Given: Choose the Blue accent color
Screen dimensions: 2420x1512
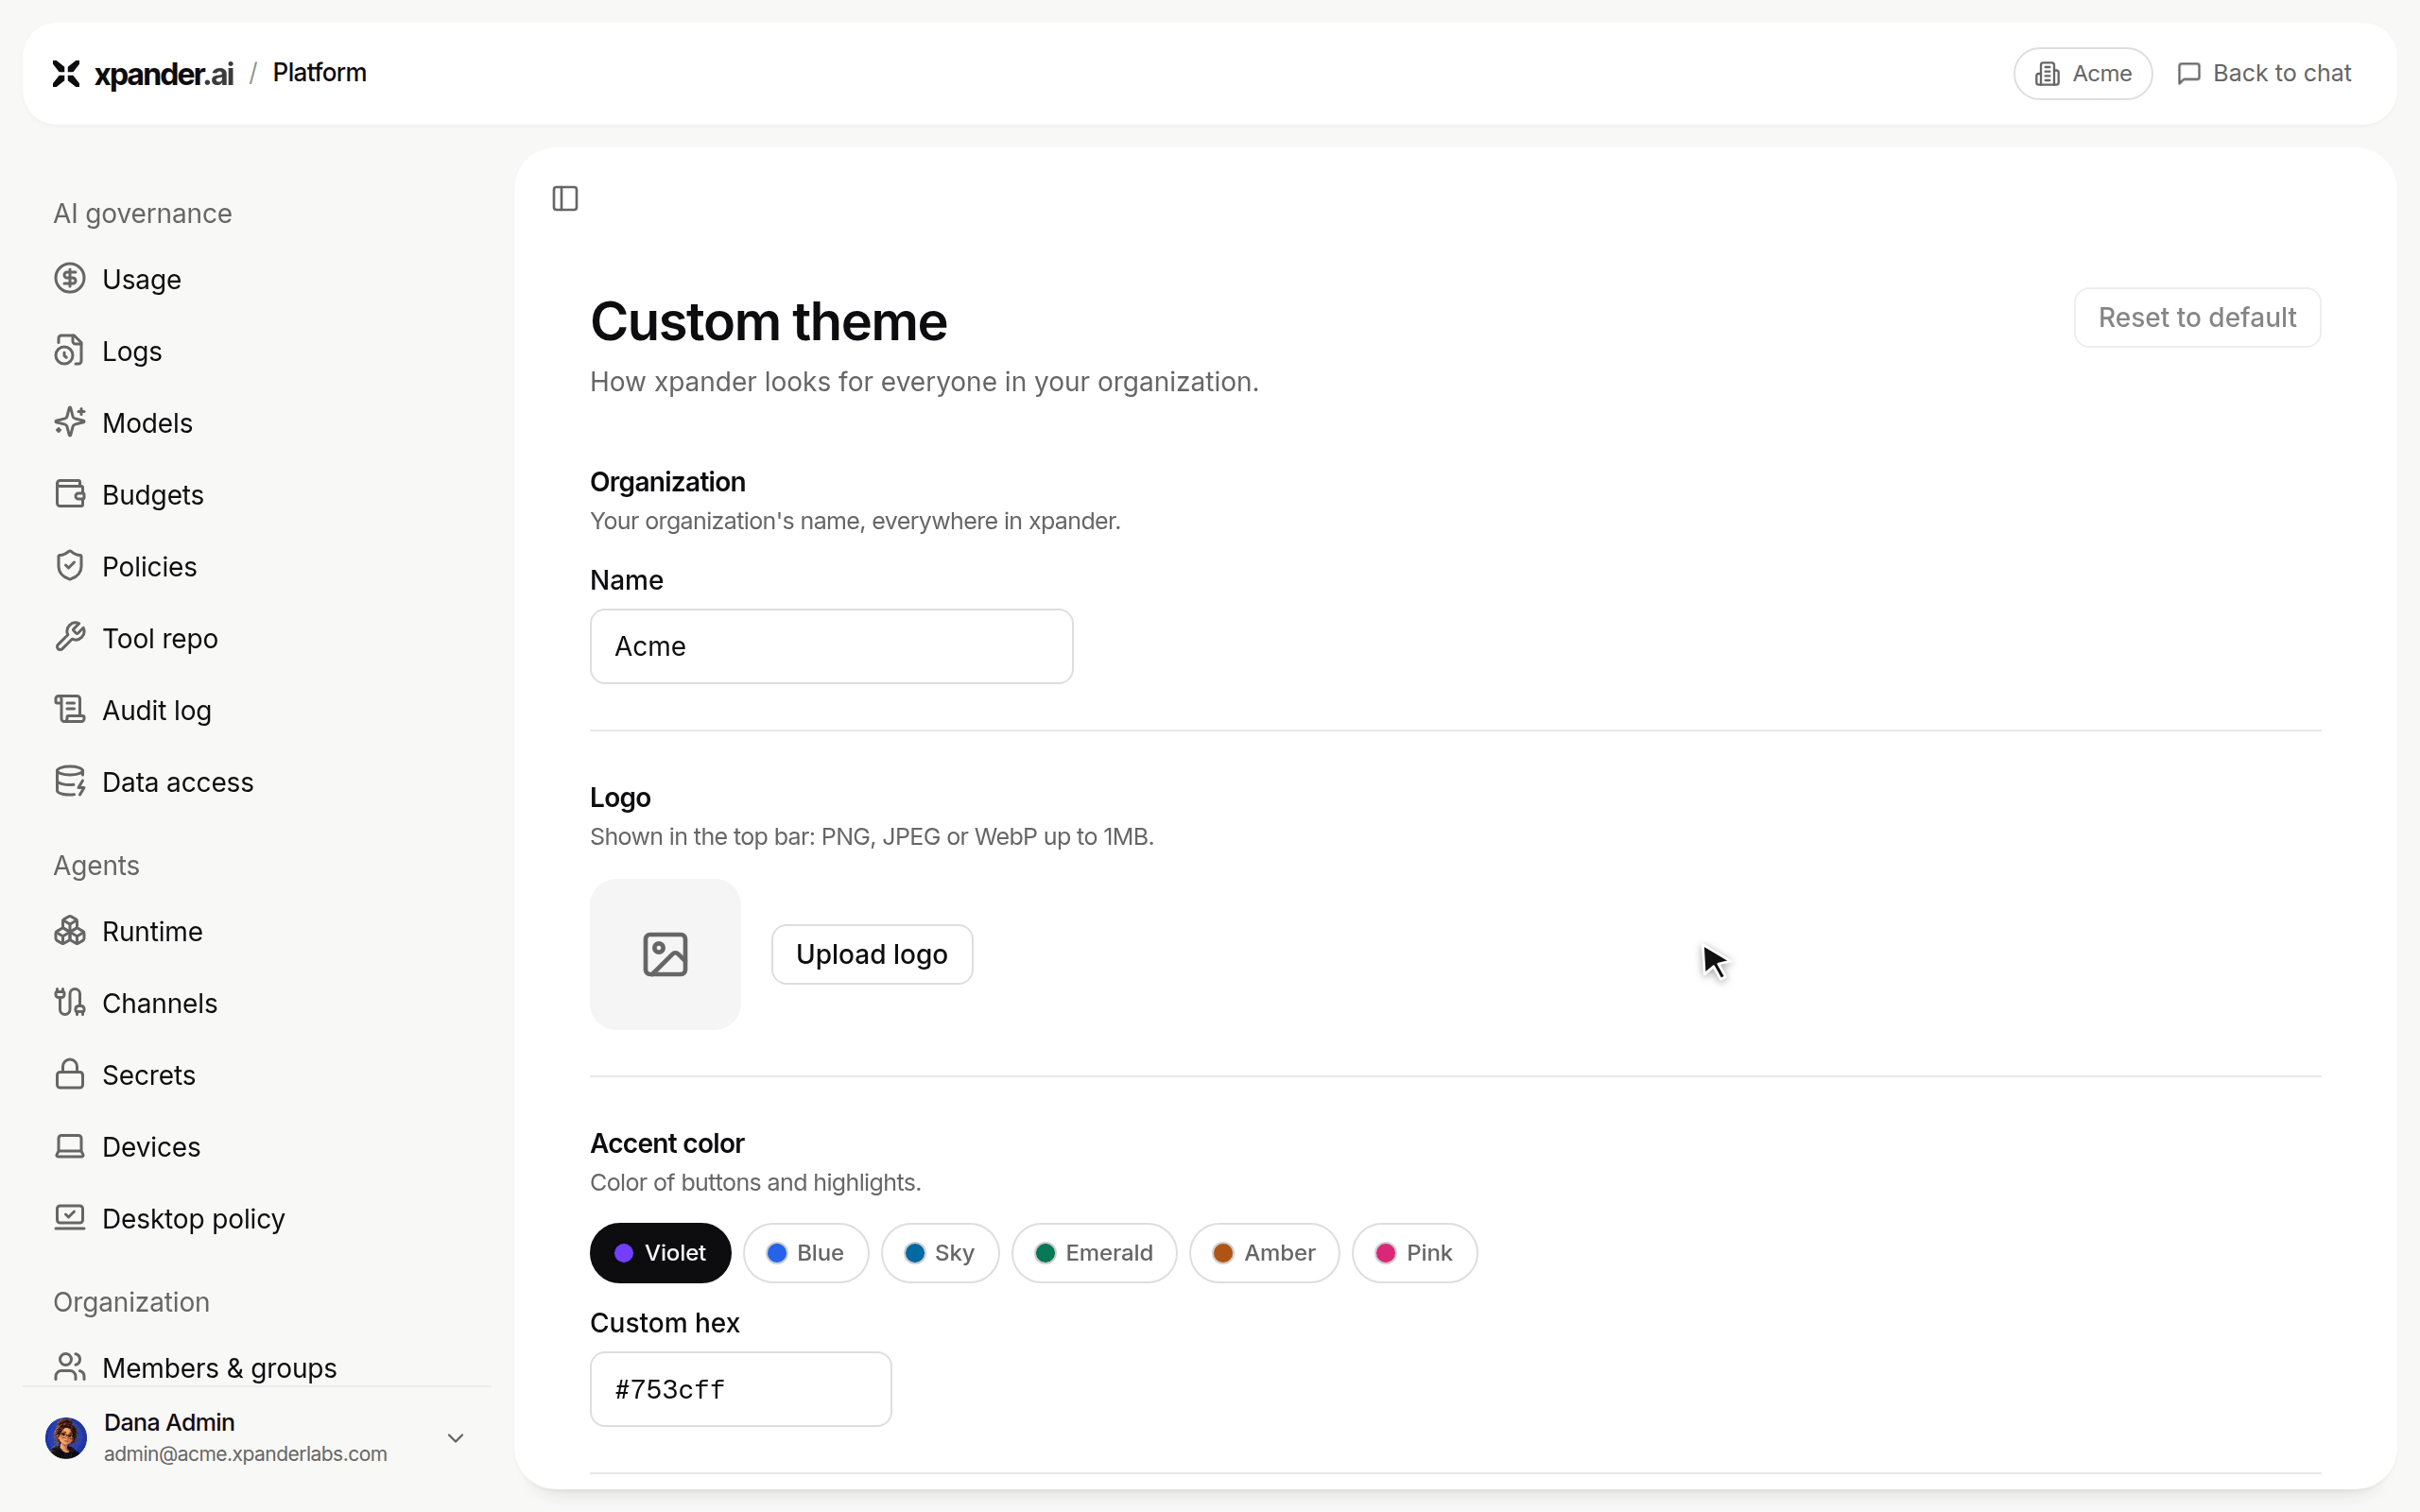Looking at the screenshot, I should coord(805,1253).
